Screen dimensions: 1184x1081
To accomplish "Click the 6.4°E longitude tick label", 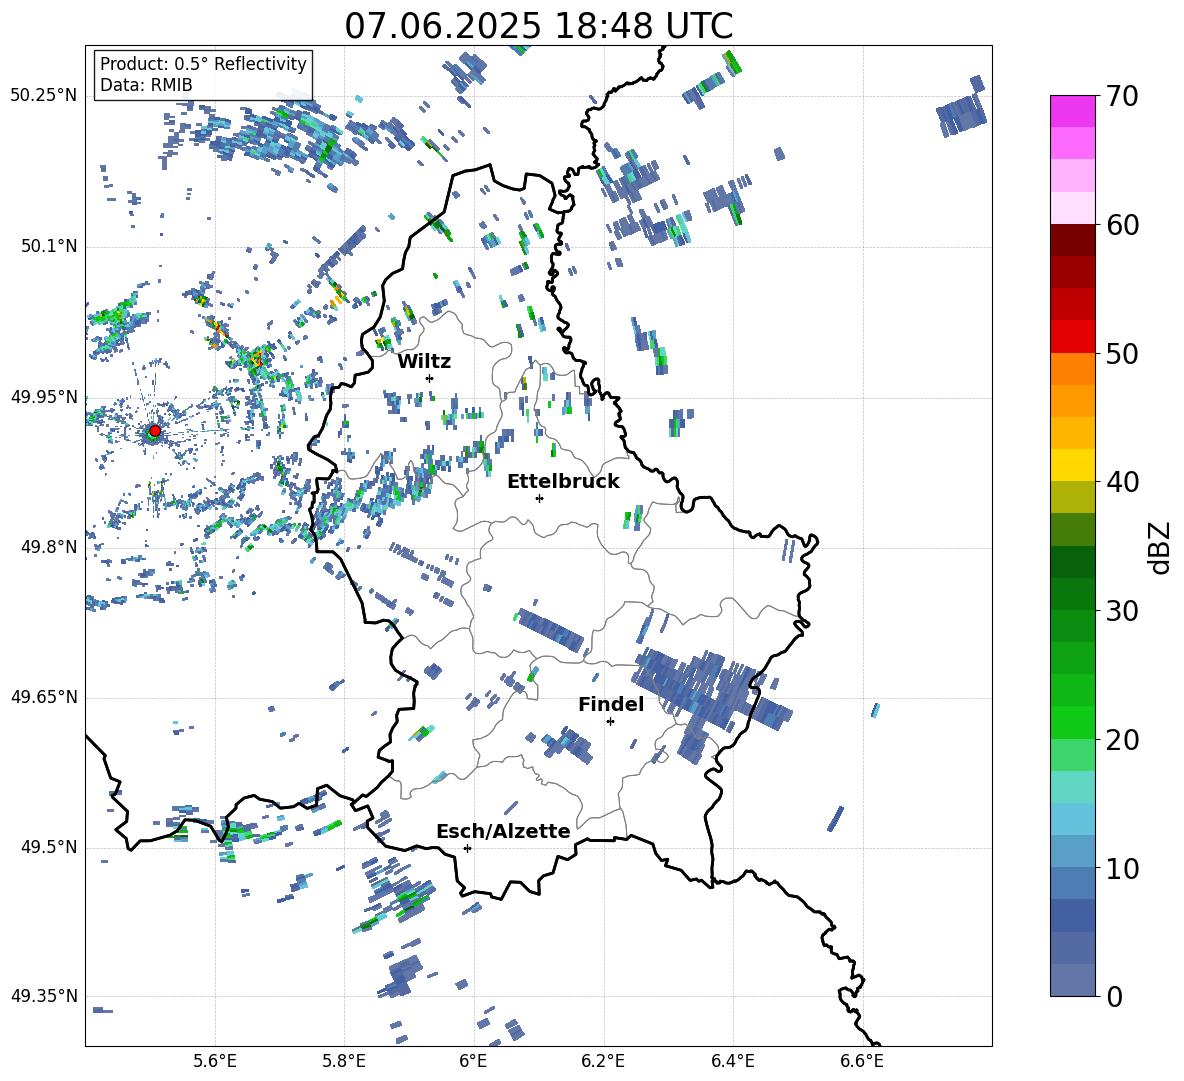I will click(732, 1061).
